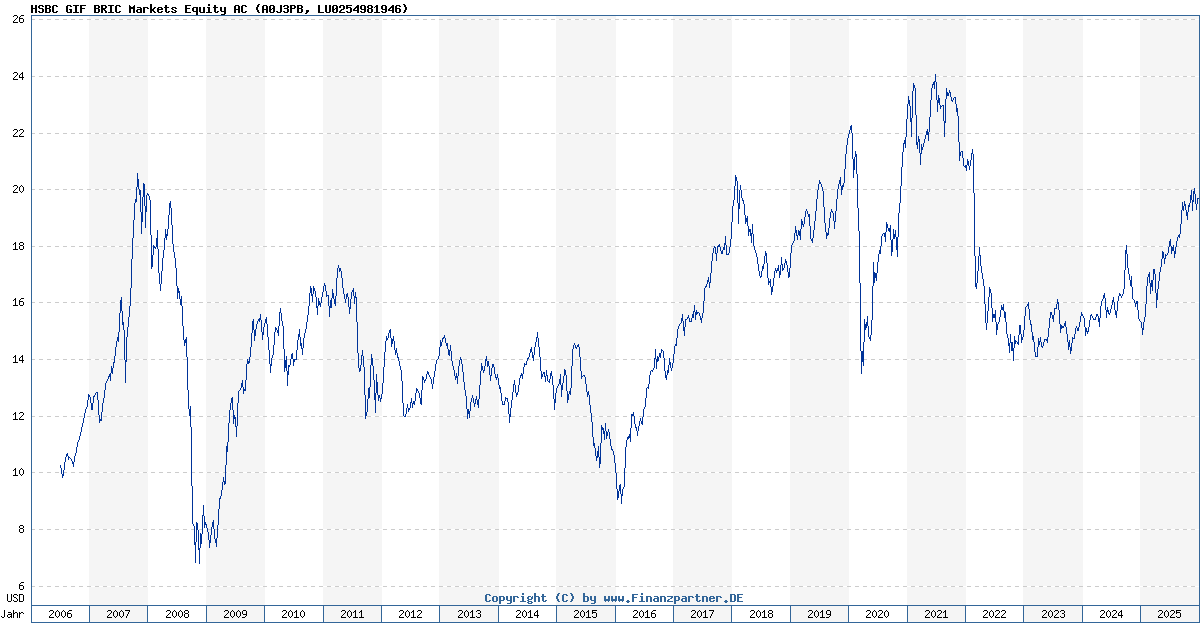Select the year 2019 axis label

click(x=818, y=616)
